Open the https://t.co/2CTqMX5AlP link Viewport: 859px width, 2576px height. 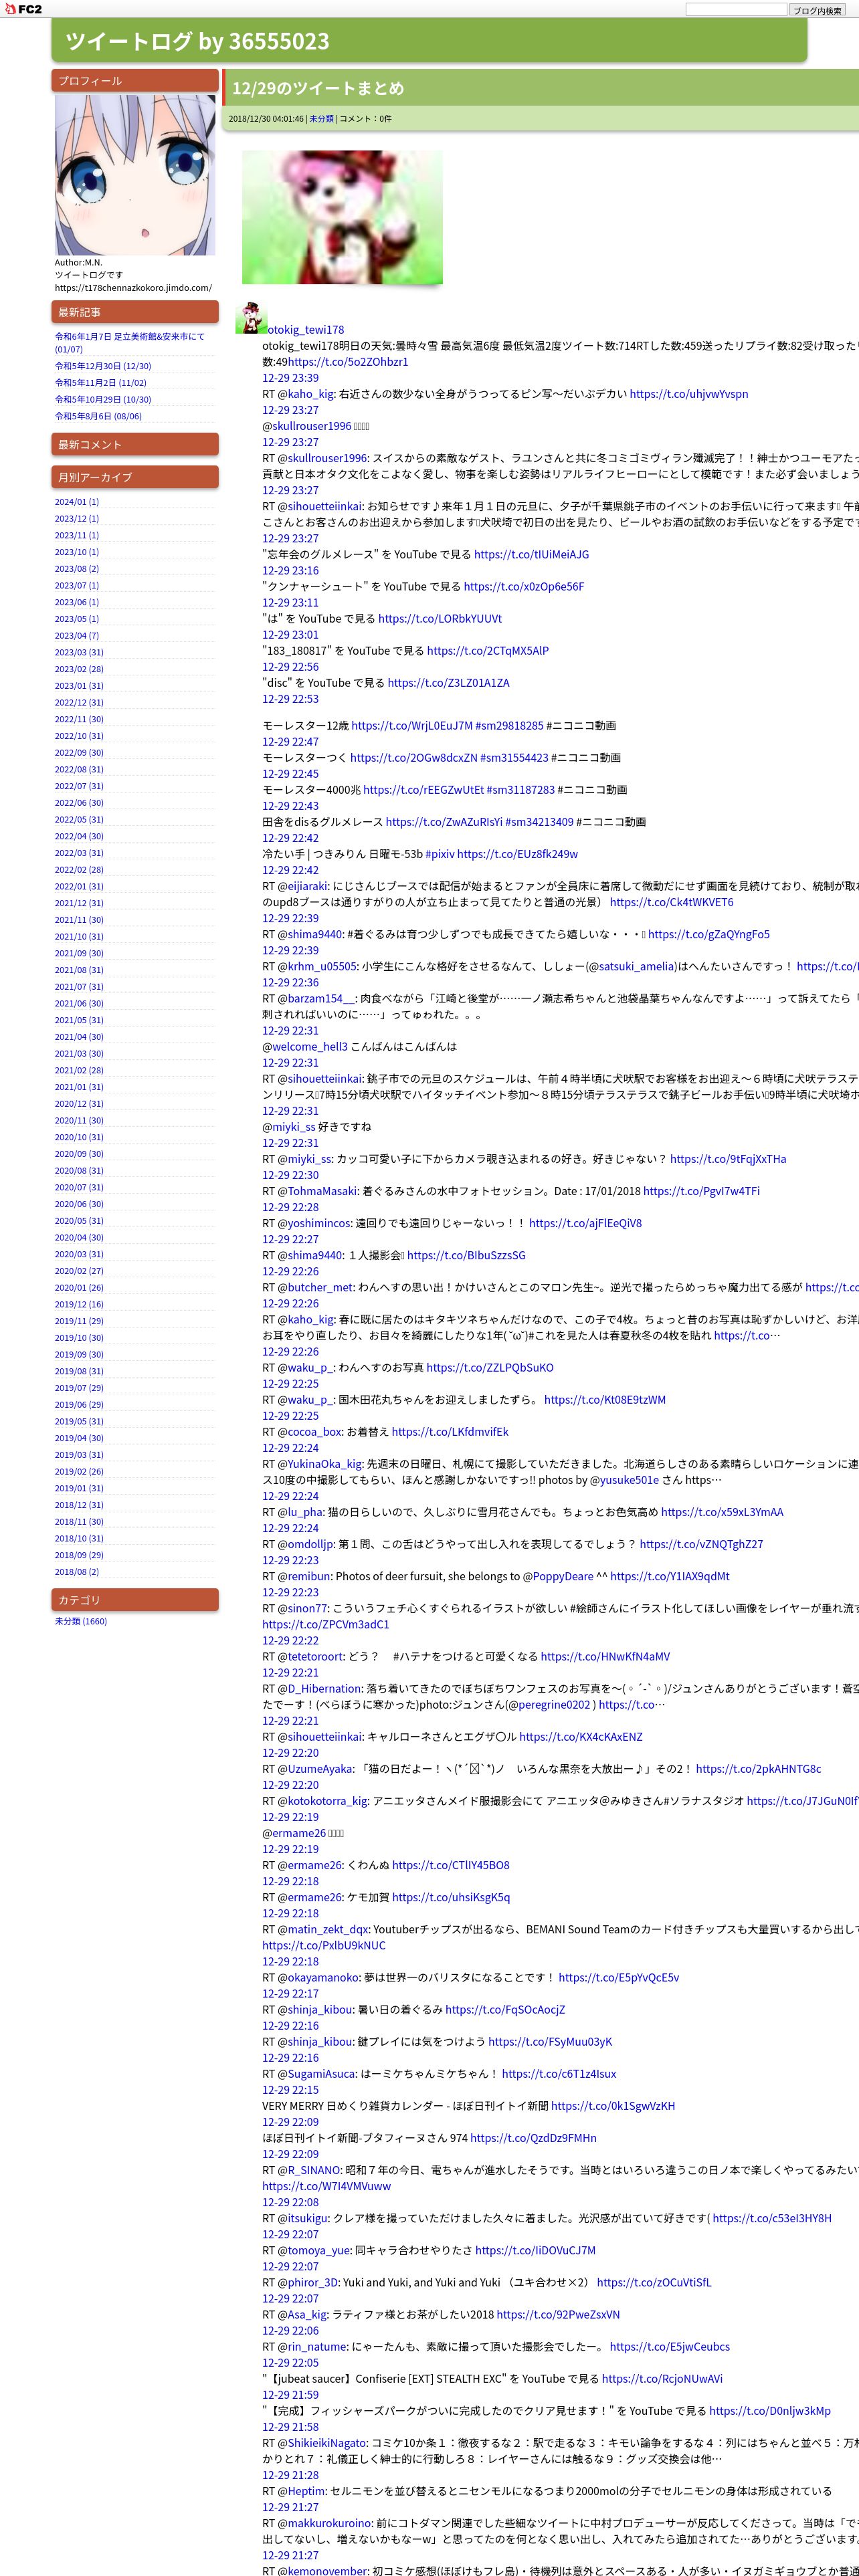[x=488, y=651]
